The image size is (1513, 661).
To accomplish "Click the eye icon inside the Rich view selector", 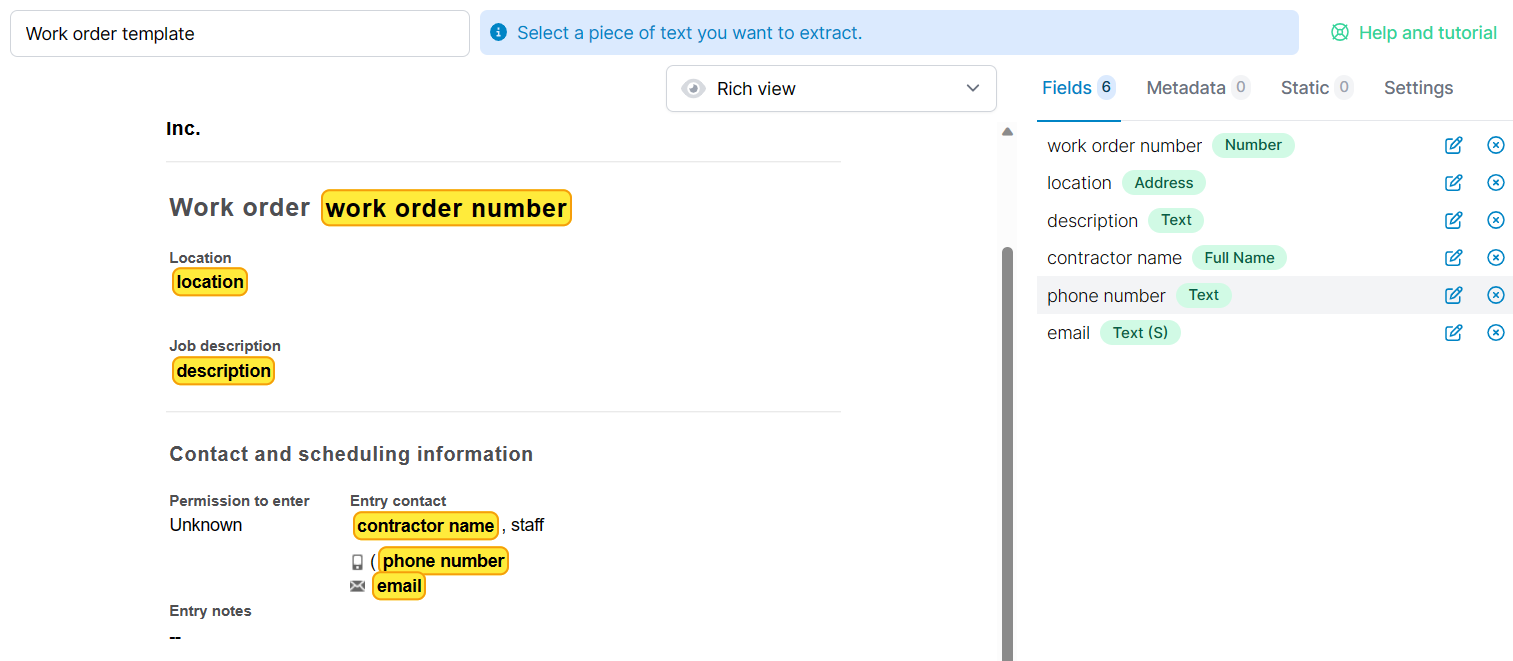I will 694,88.
